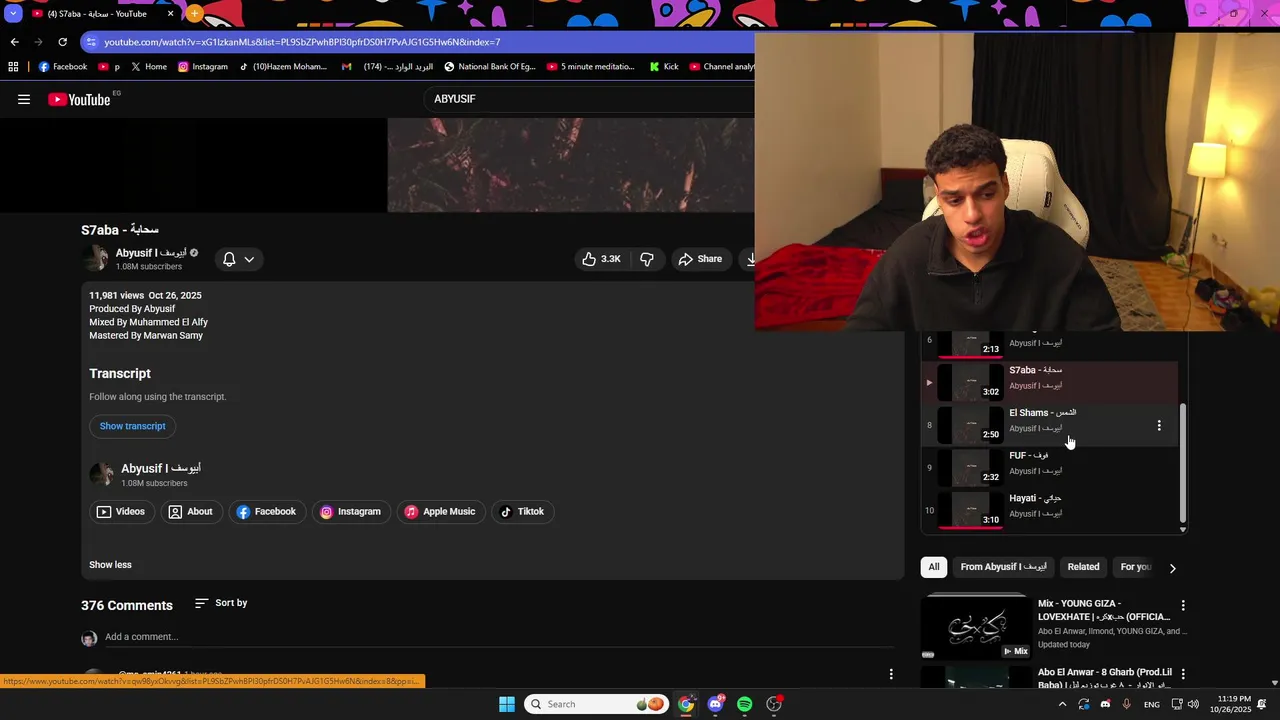1280x720 pixels.
Task: Click the YouTube search box containing ABYUSIF
Action: [x=590, y=99]
